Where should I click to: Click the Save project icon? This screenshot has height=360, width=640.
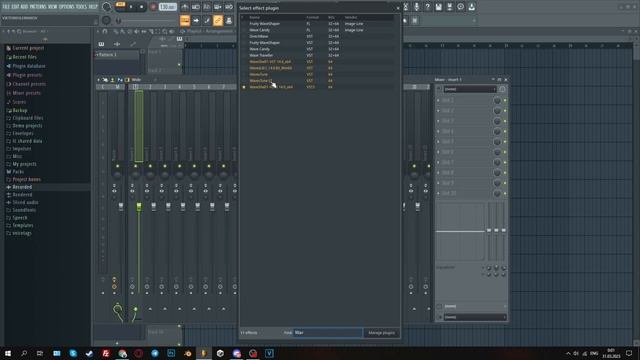point(438,7)
